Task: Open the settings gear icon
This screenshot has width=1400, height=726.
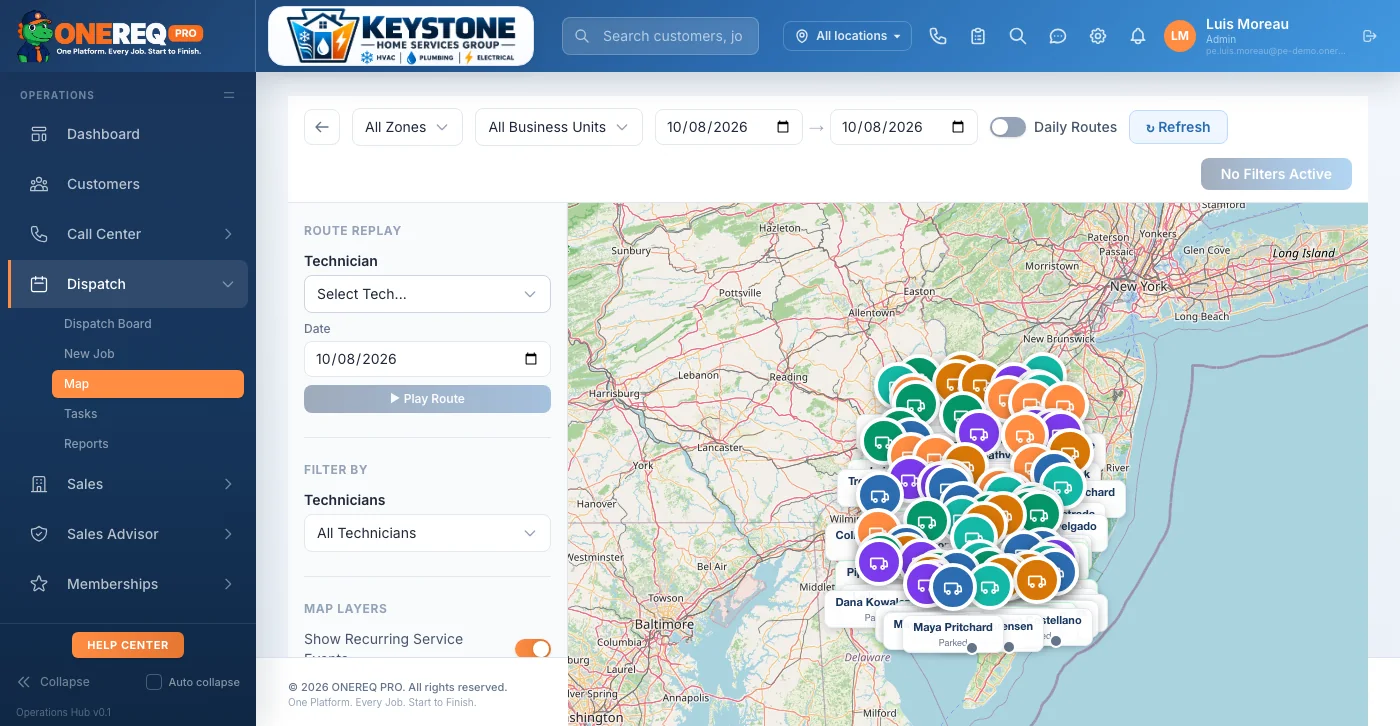Action: click(1098, 36)
